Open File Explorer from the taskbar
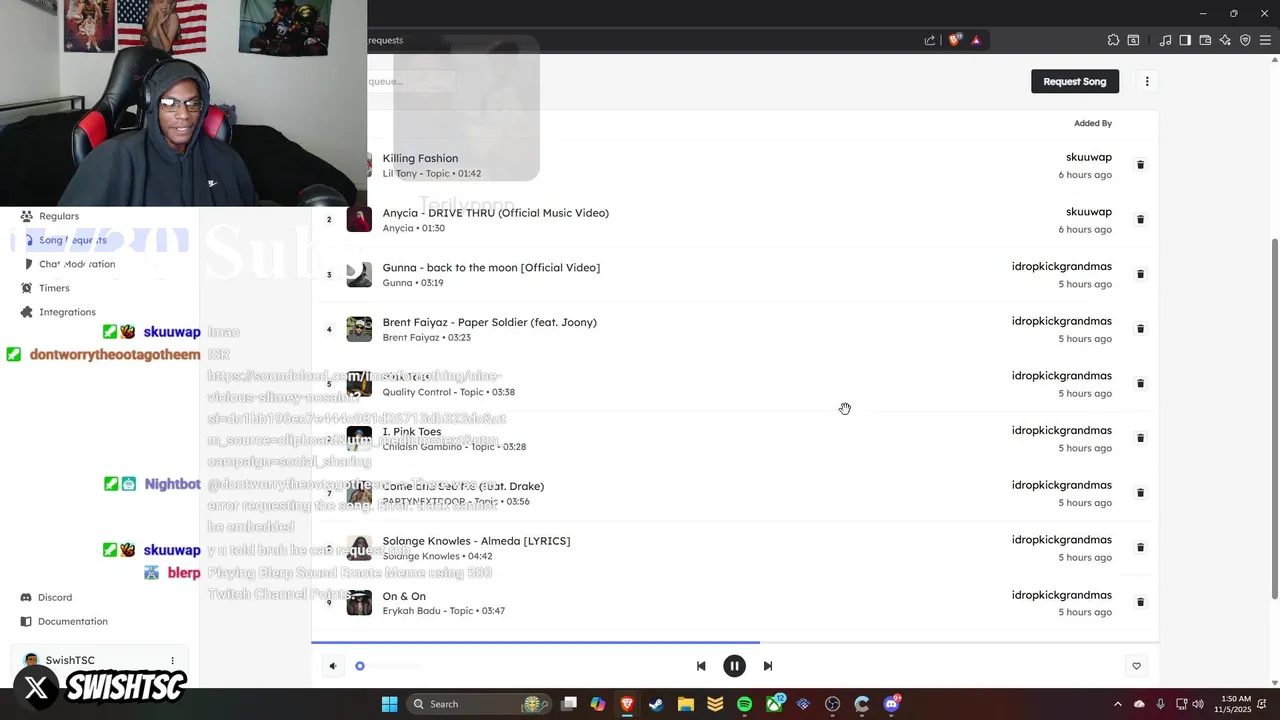 [686, 704]
